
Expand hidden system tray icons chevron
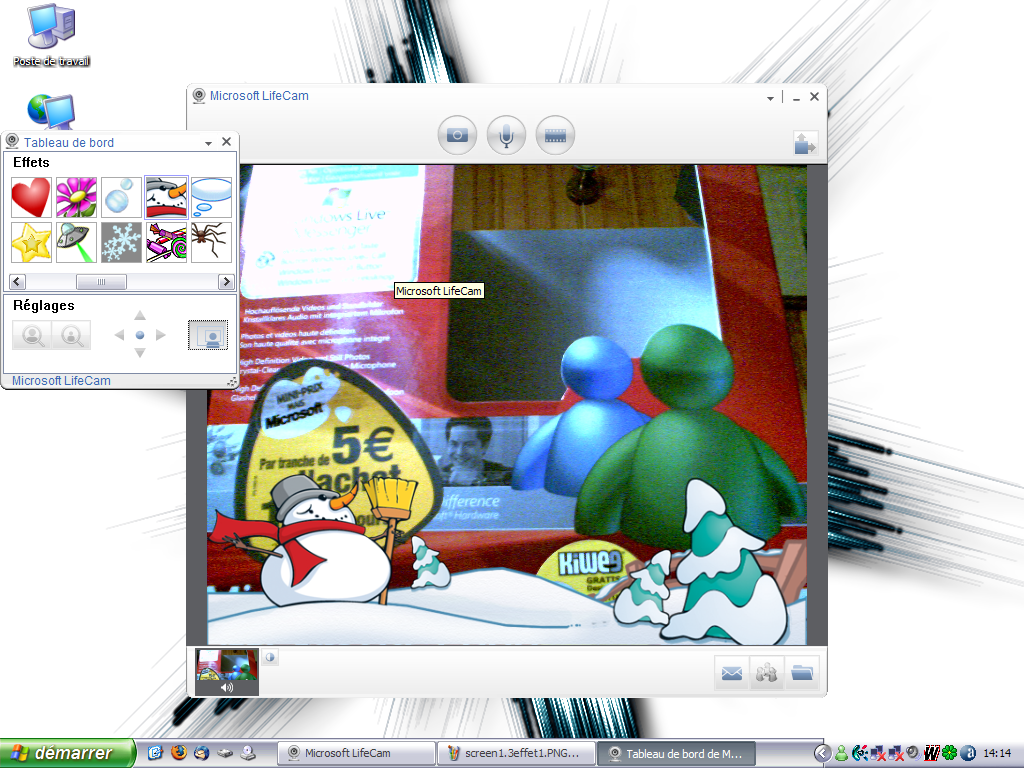tap(823, 754)
